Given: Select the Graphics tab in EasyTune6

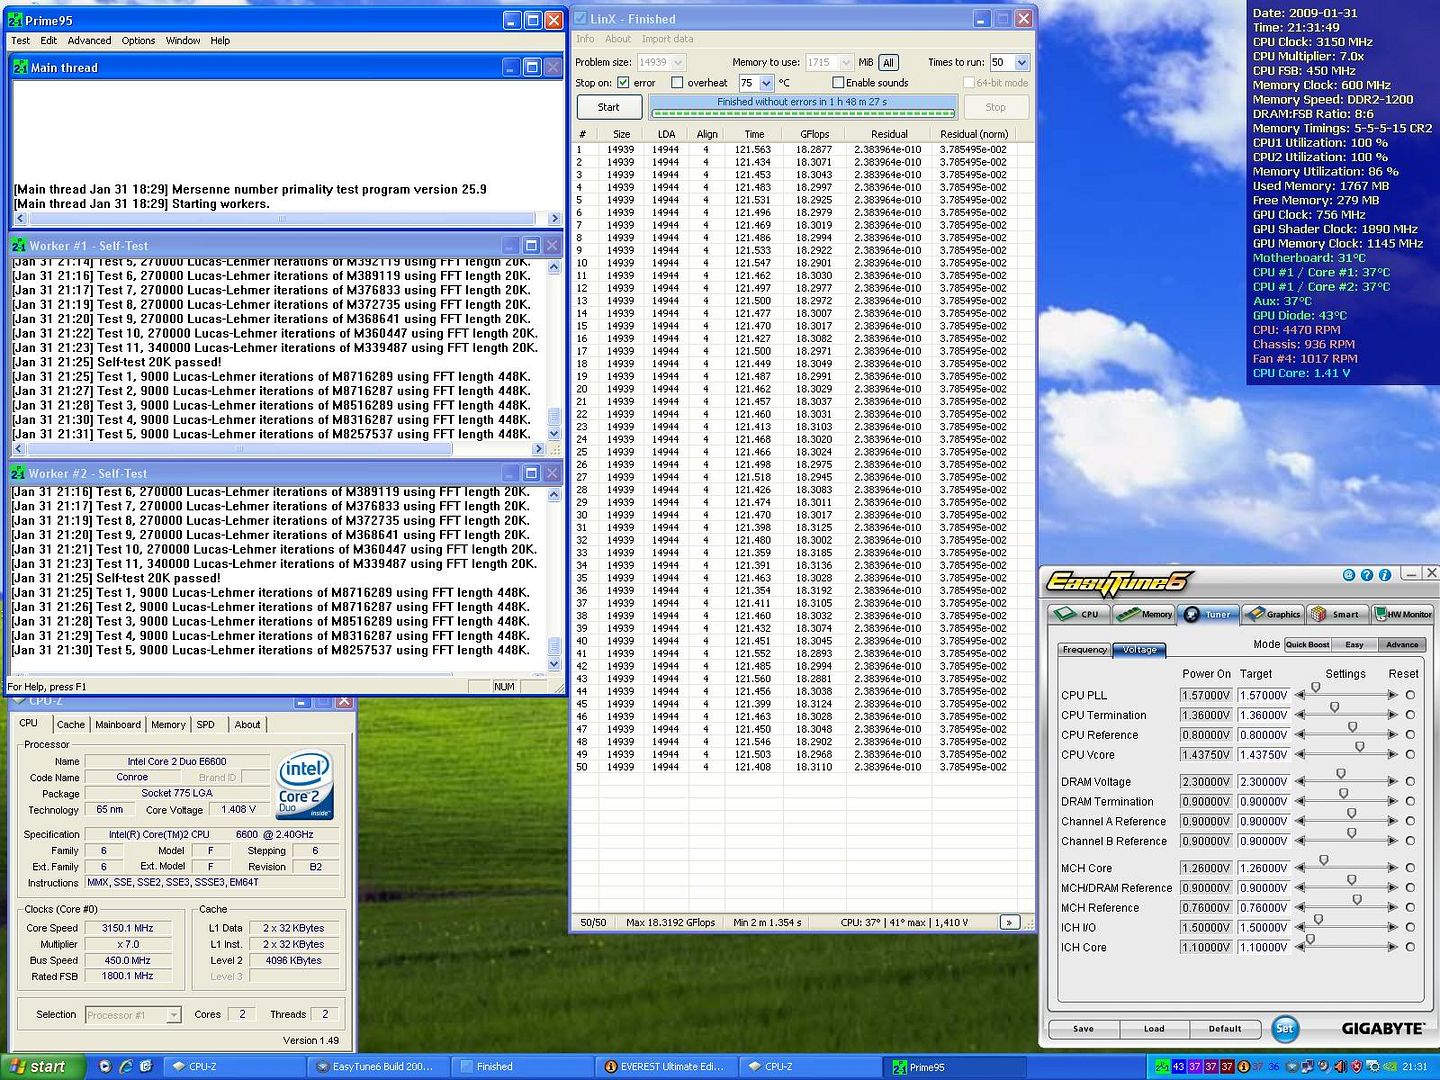Looking at the screenshot, I should click(1271, 614).
